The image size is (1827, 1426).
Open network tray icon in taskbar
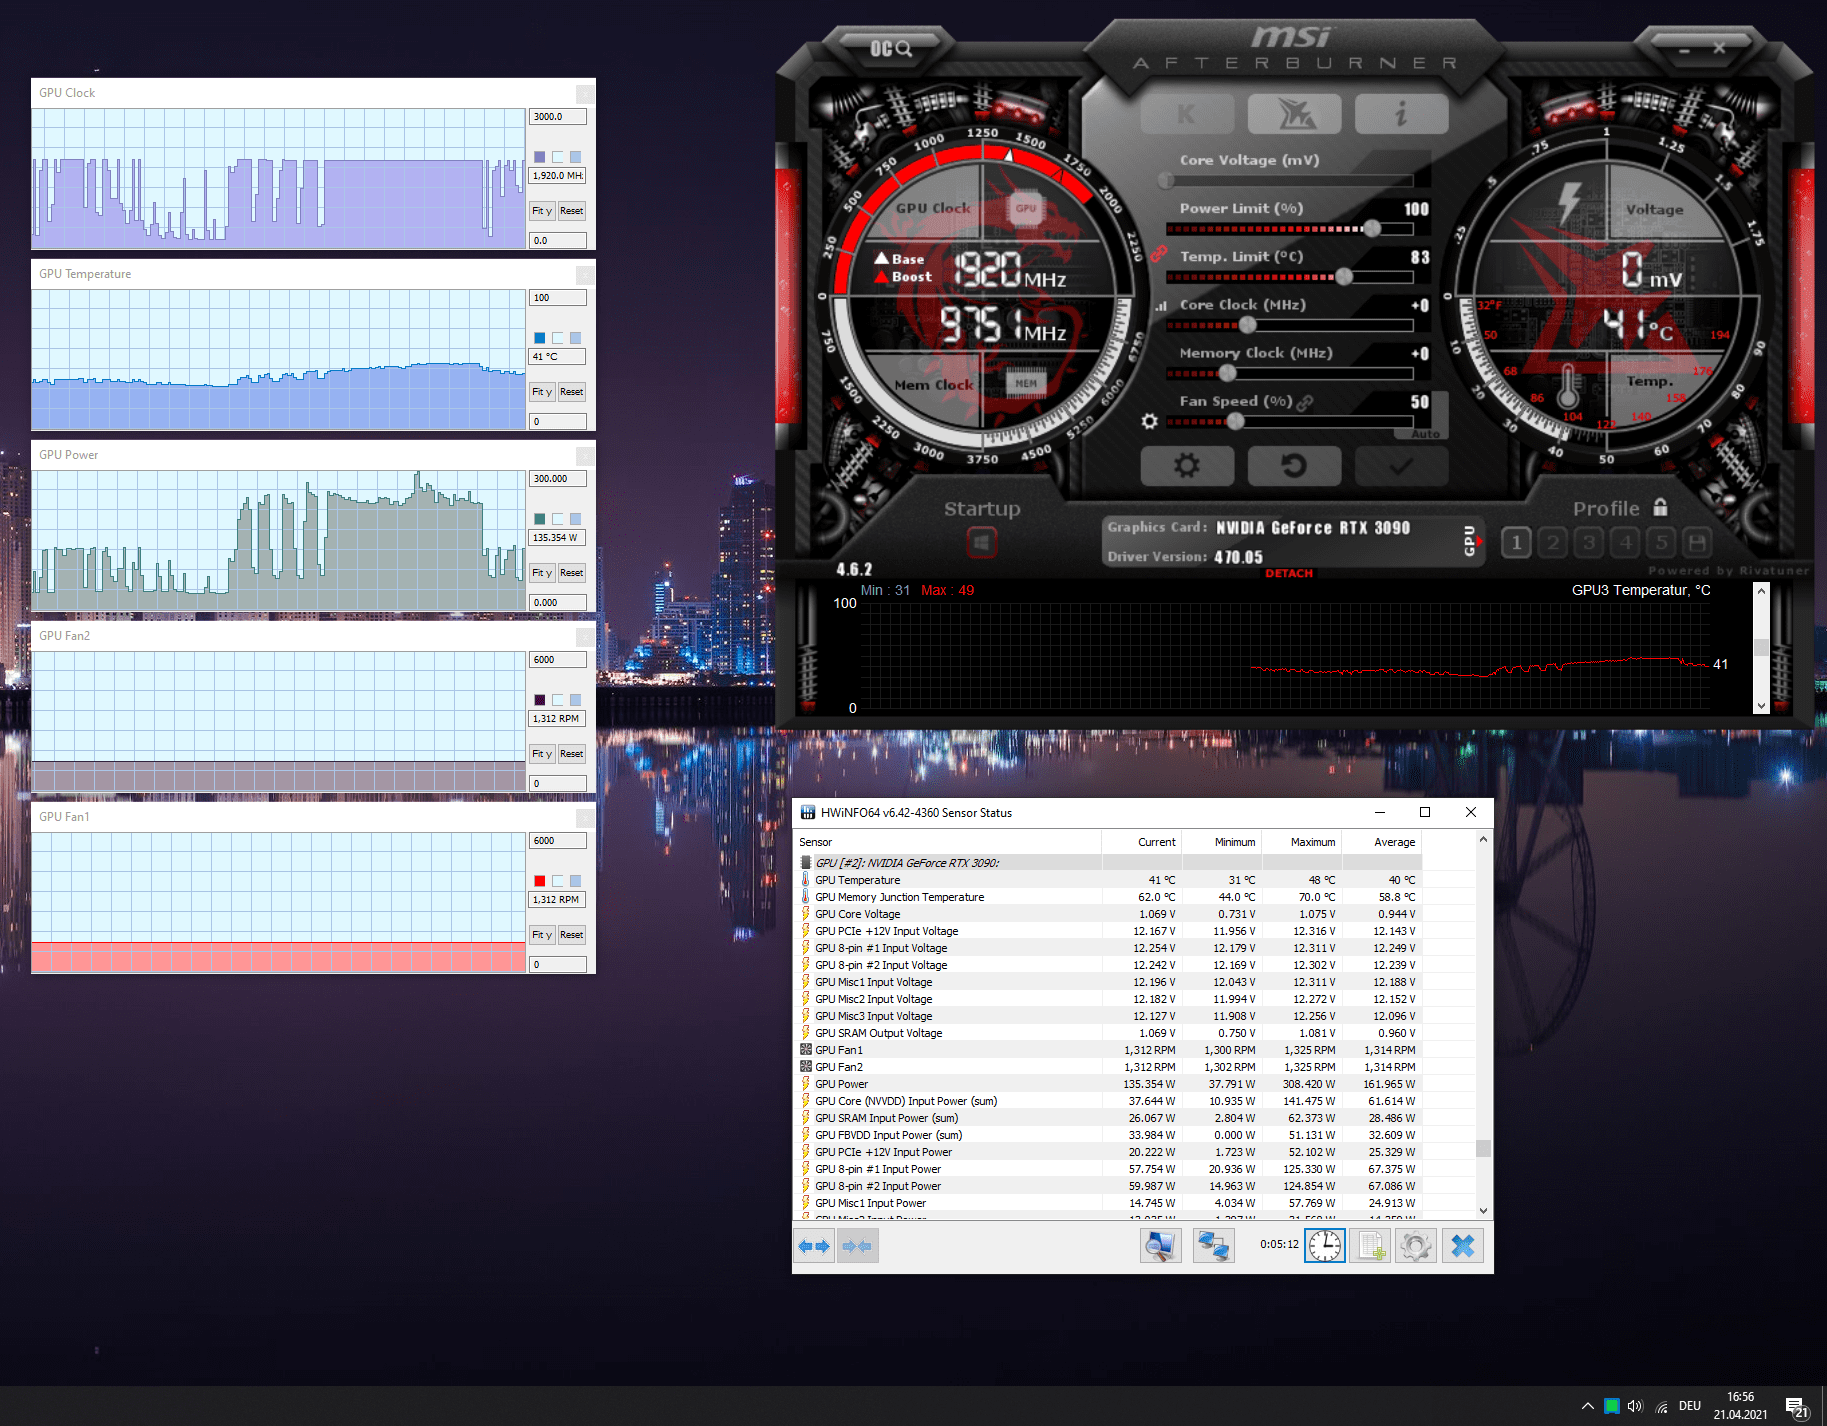tap(1662, 1406)
